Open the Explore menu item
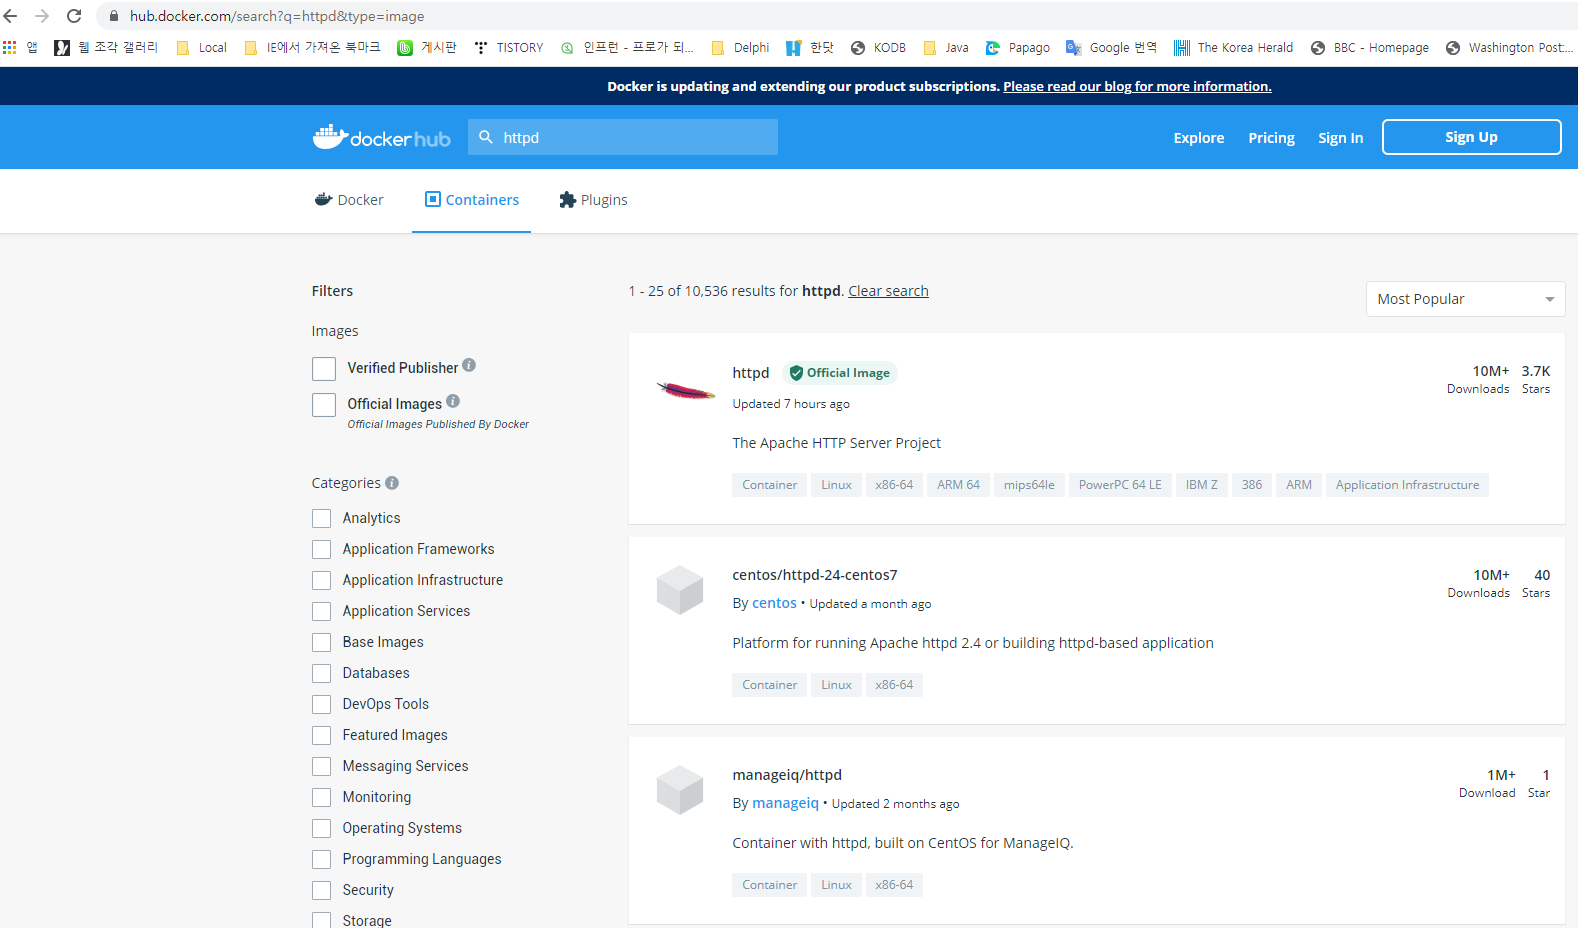 [1198, 138]
